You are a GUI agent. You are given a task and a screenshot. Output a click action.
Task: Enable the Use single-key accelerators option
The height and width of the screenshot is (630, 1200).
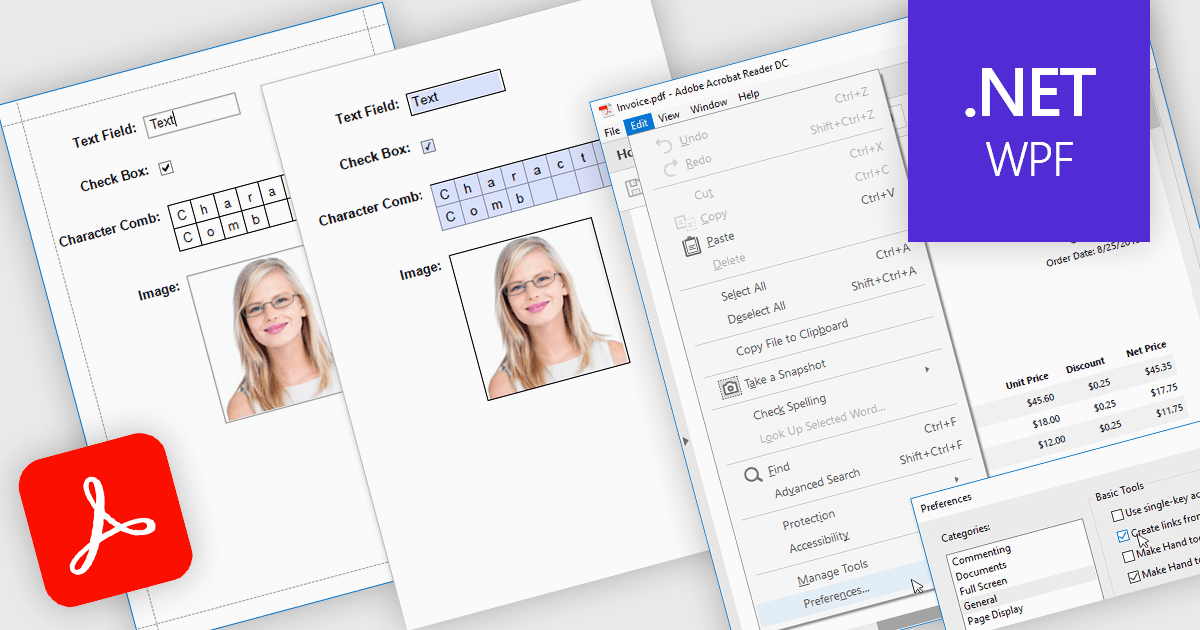pos(1117,514)
